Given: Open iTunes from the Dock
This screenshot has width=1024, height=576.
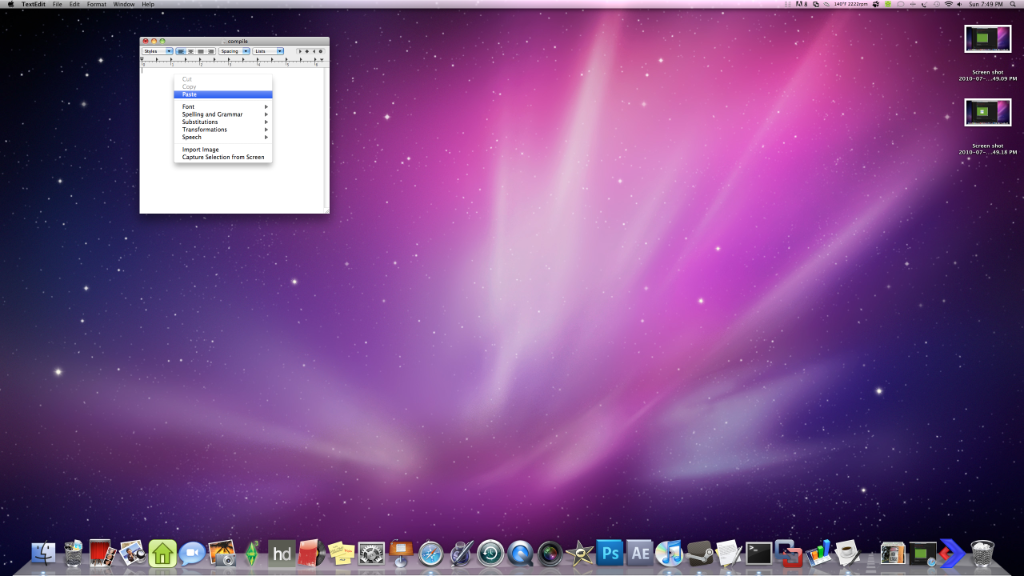Looking at the screenshot, I should tap(669, 552).
